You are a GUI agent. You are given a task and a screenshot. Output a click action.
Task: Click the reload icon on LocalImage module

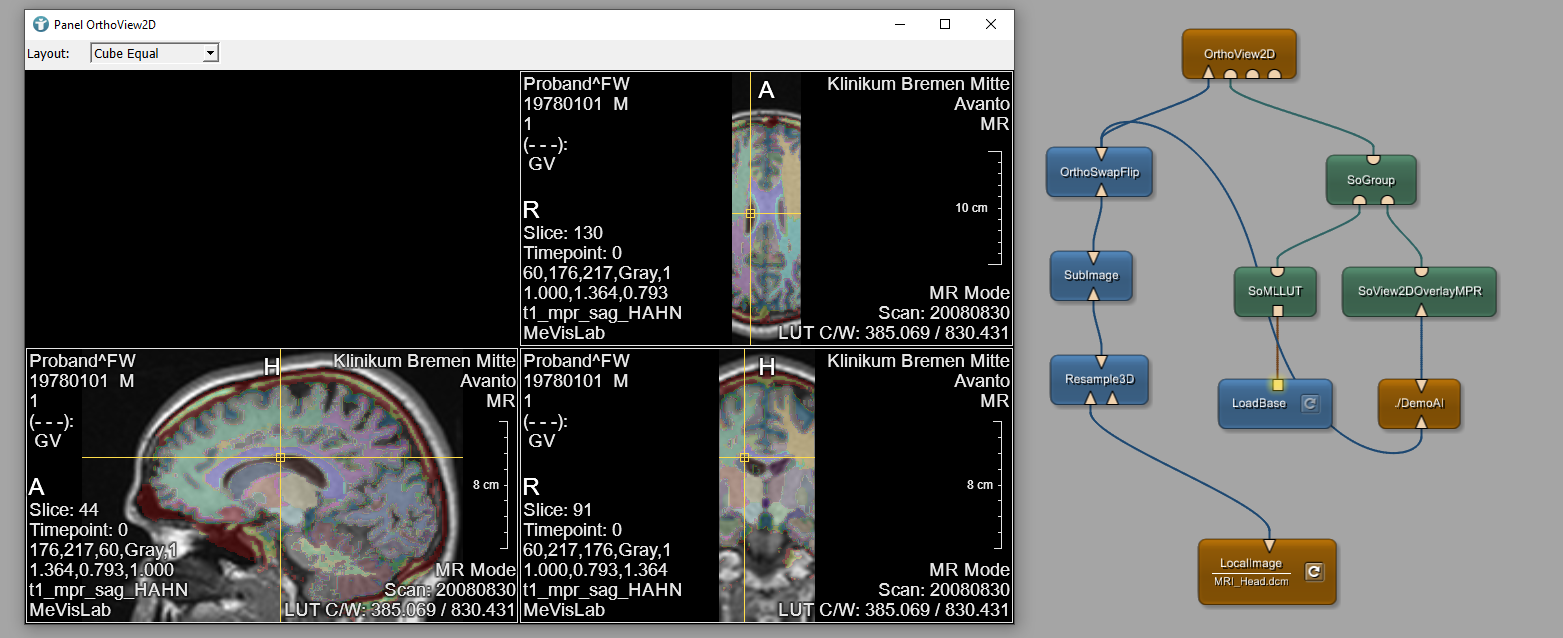(x=1314, y=572)
